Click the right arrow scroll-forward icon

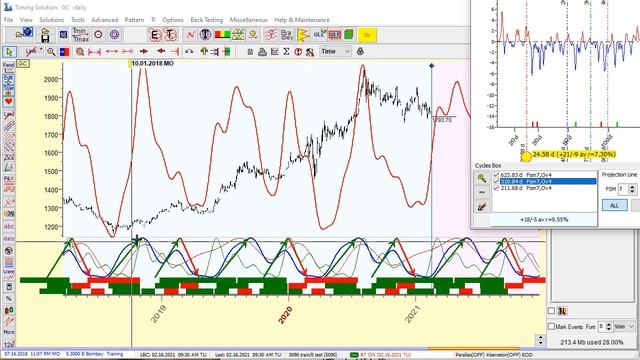[144, 51]
